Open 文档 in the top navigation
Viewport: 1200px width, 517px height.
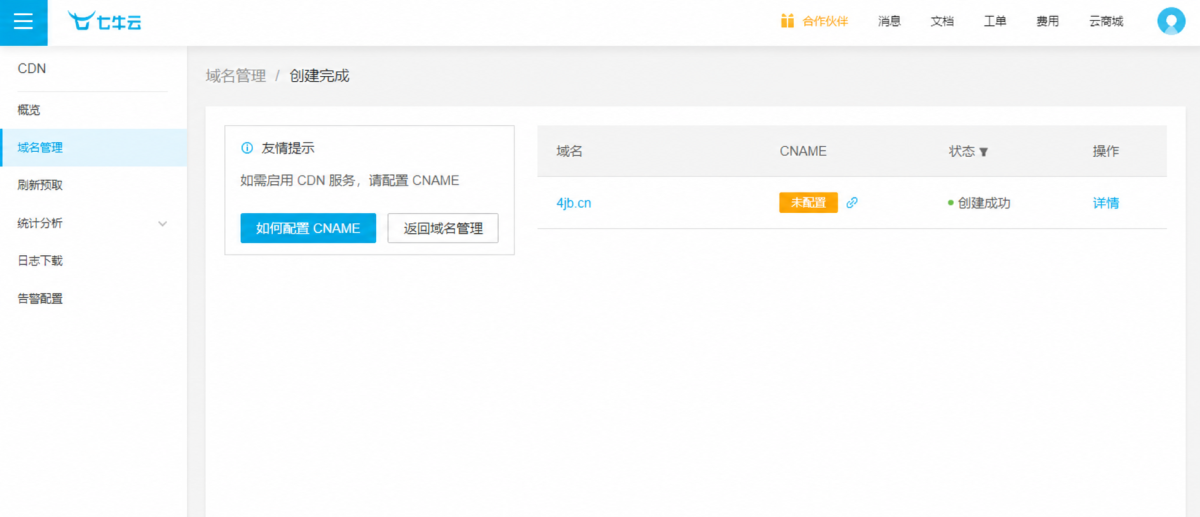[942, 21]
